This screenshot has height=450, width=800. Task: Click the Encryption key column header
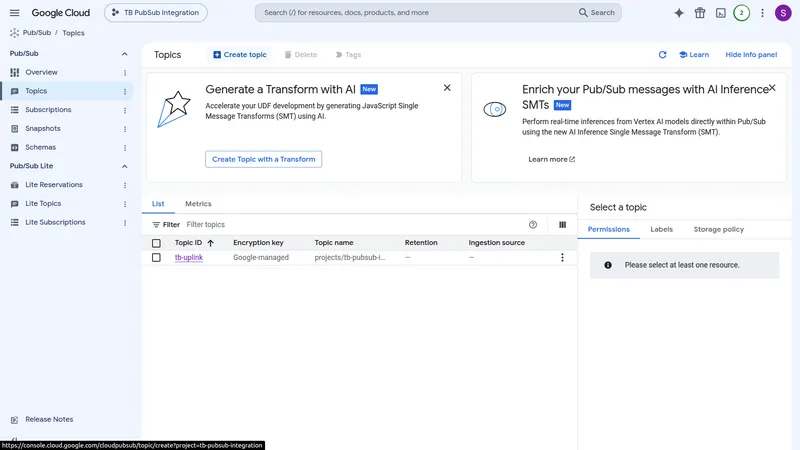tap(258, 243)
